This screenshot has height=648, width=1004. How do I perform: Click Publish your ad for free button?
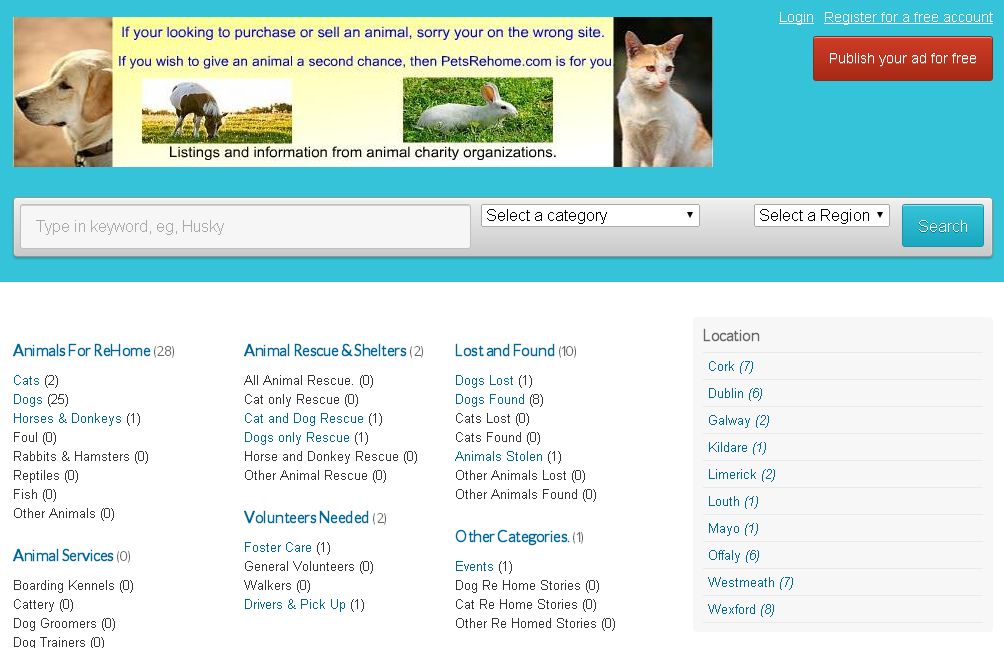click(x=902, y=59)
